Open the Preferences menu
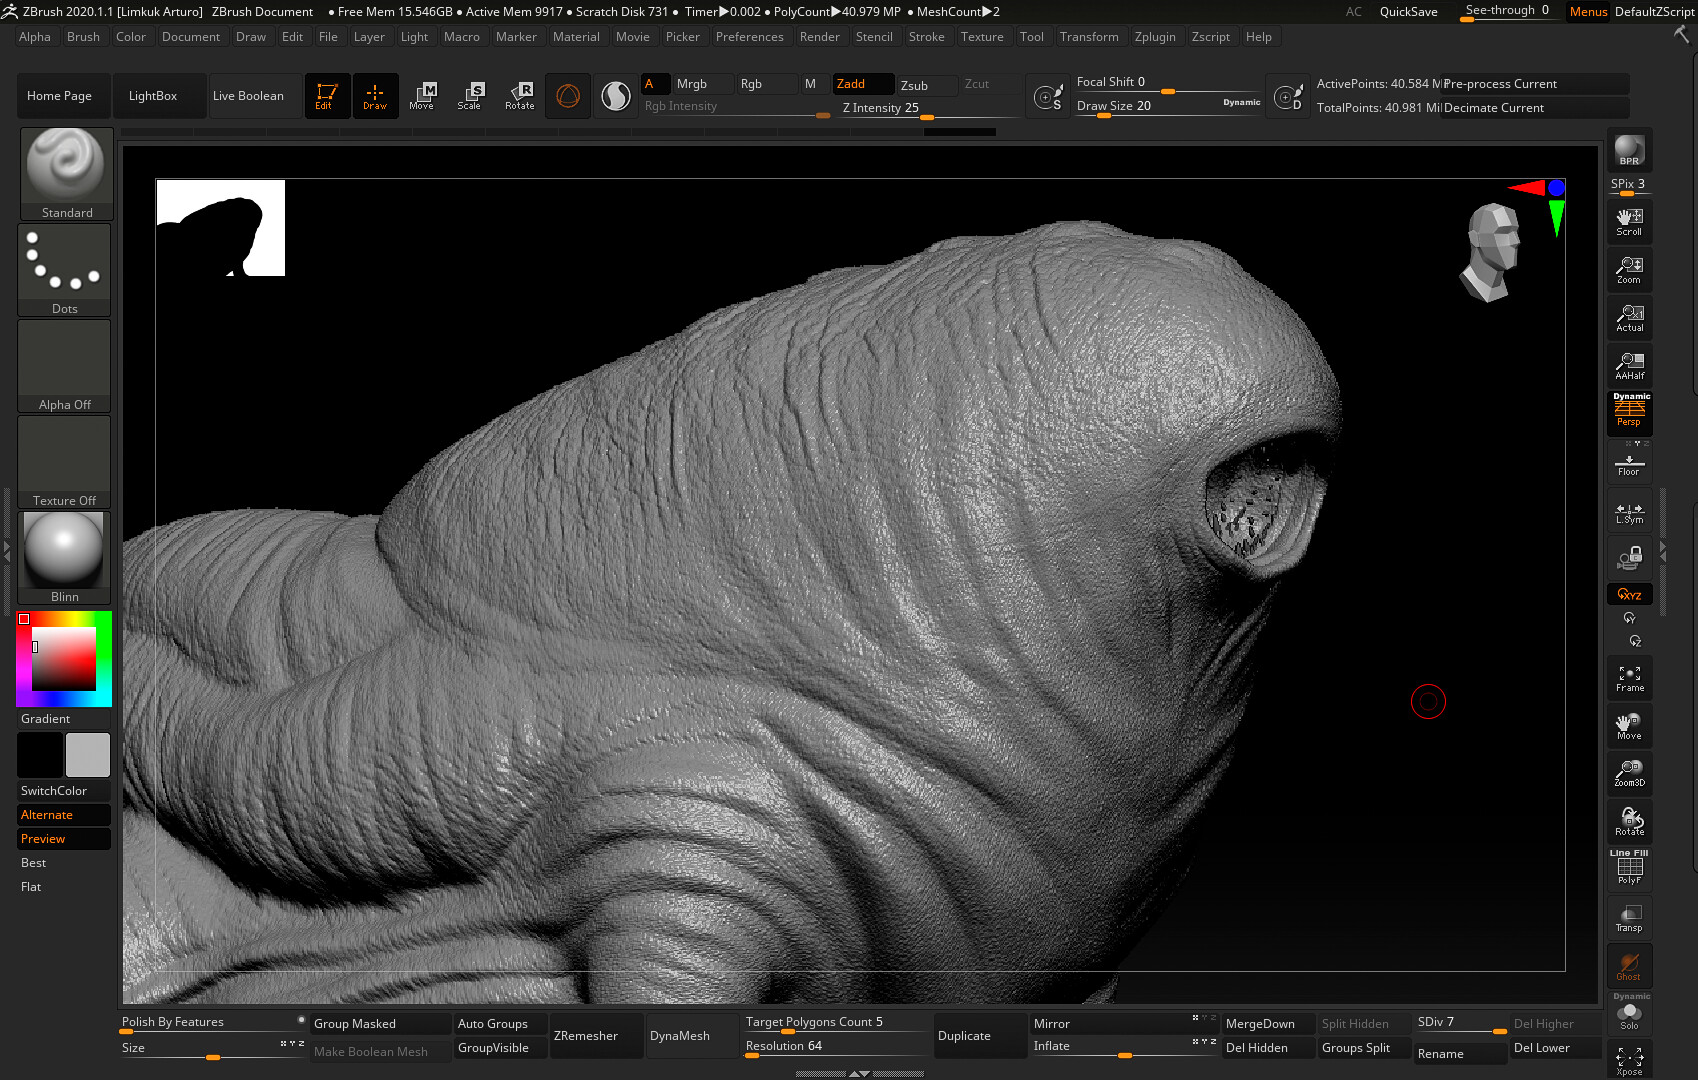The width and height of the screenshot is (1698, 1080). coord(749,37)
